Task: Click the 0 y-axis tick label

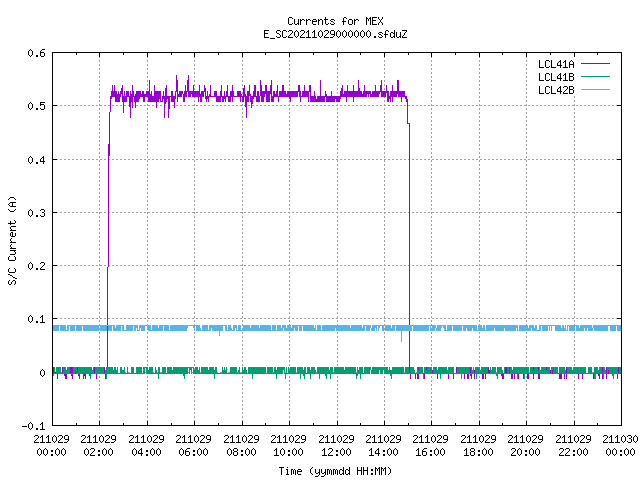Action: click(x=42, y=373)
